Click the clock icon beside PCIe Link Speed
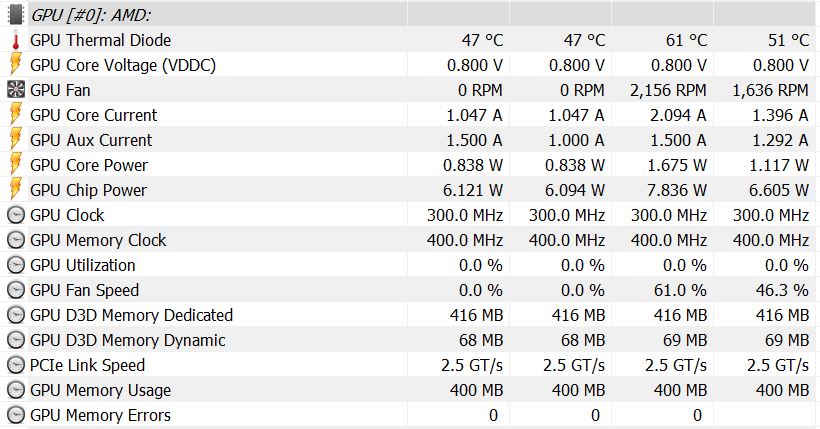The image size is (820, 429). coord(16,365)
